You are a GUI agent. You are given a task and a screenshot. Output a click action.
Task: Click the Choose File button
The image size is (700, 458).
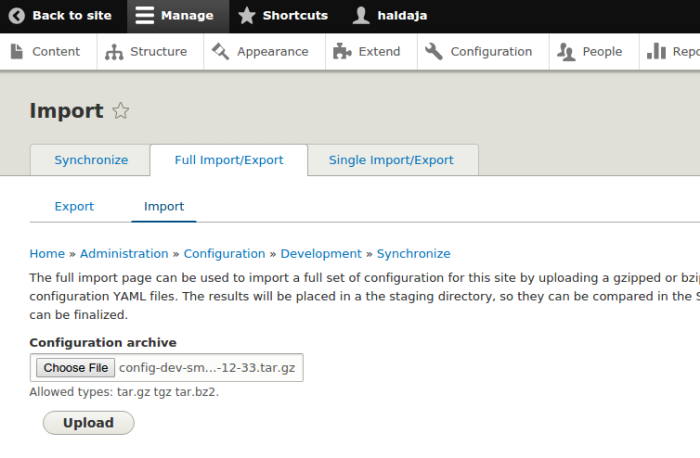coord(75,368)
